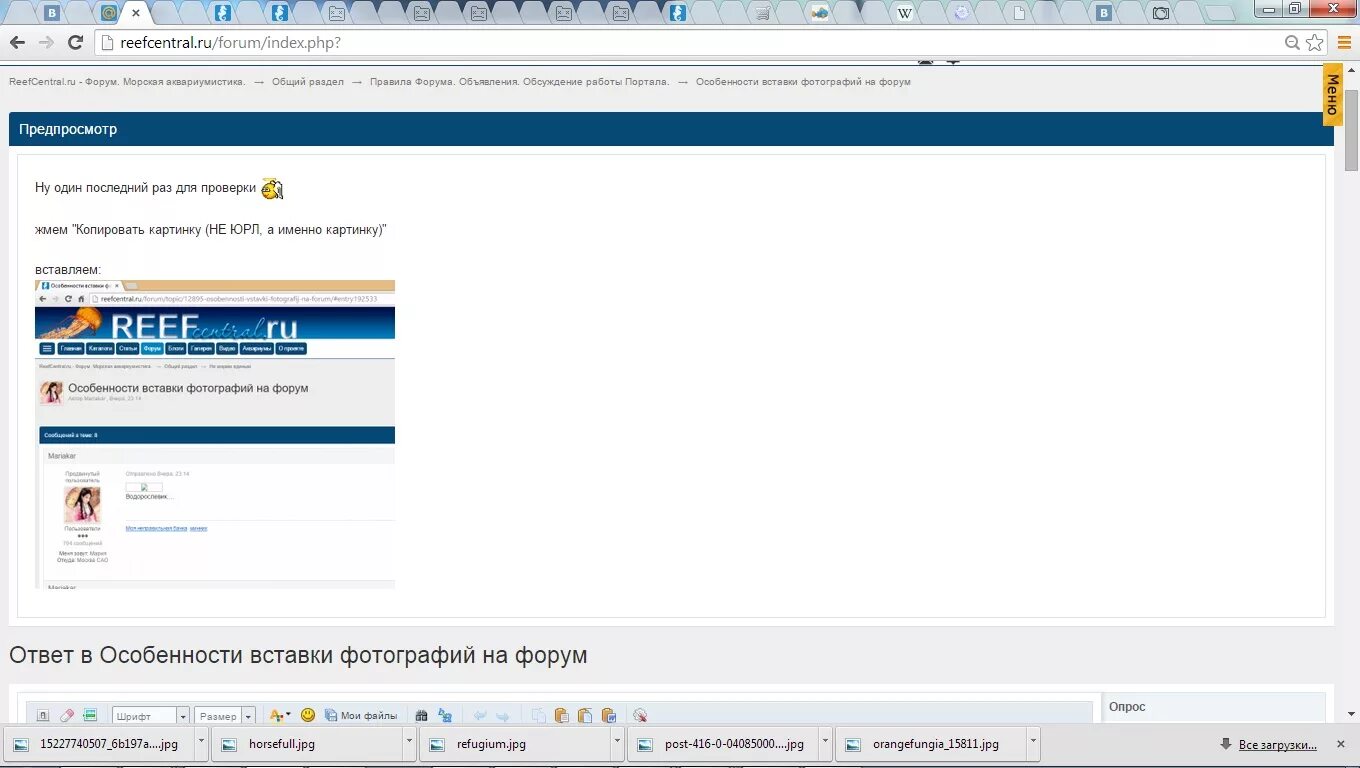Click the pasted screenshot image in the preview

click(215, 434)
